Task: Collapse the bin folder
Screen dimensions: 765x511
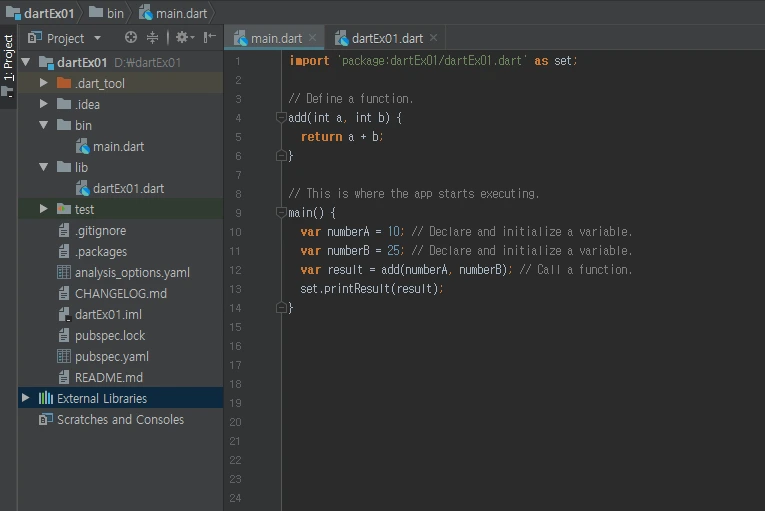Action: 43,125
